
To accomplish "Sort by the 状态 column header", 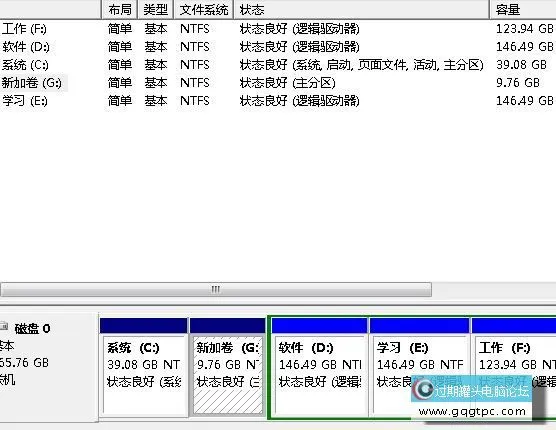I will 361,10.
